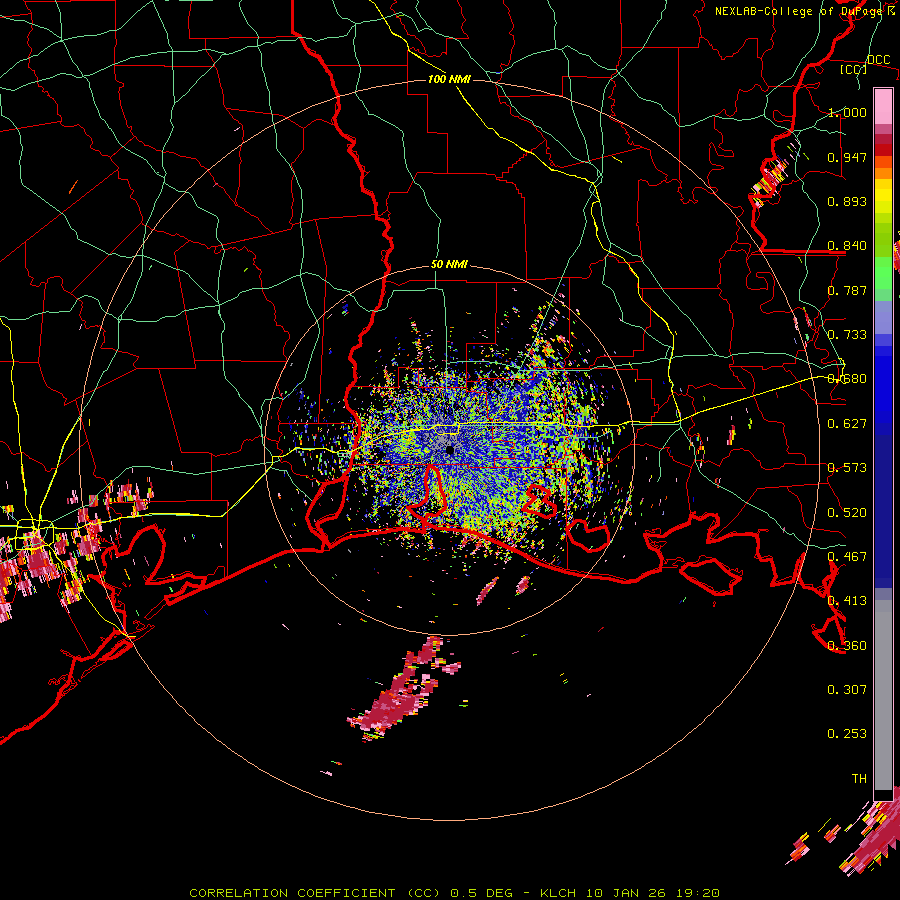Click the Correlation Coefficient KLCH caption text
The width and height of the screenshot is (900, 900).
[x=455, y=893]
